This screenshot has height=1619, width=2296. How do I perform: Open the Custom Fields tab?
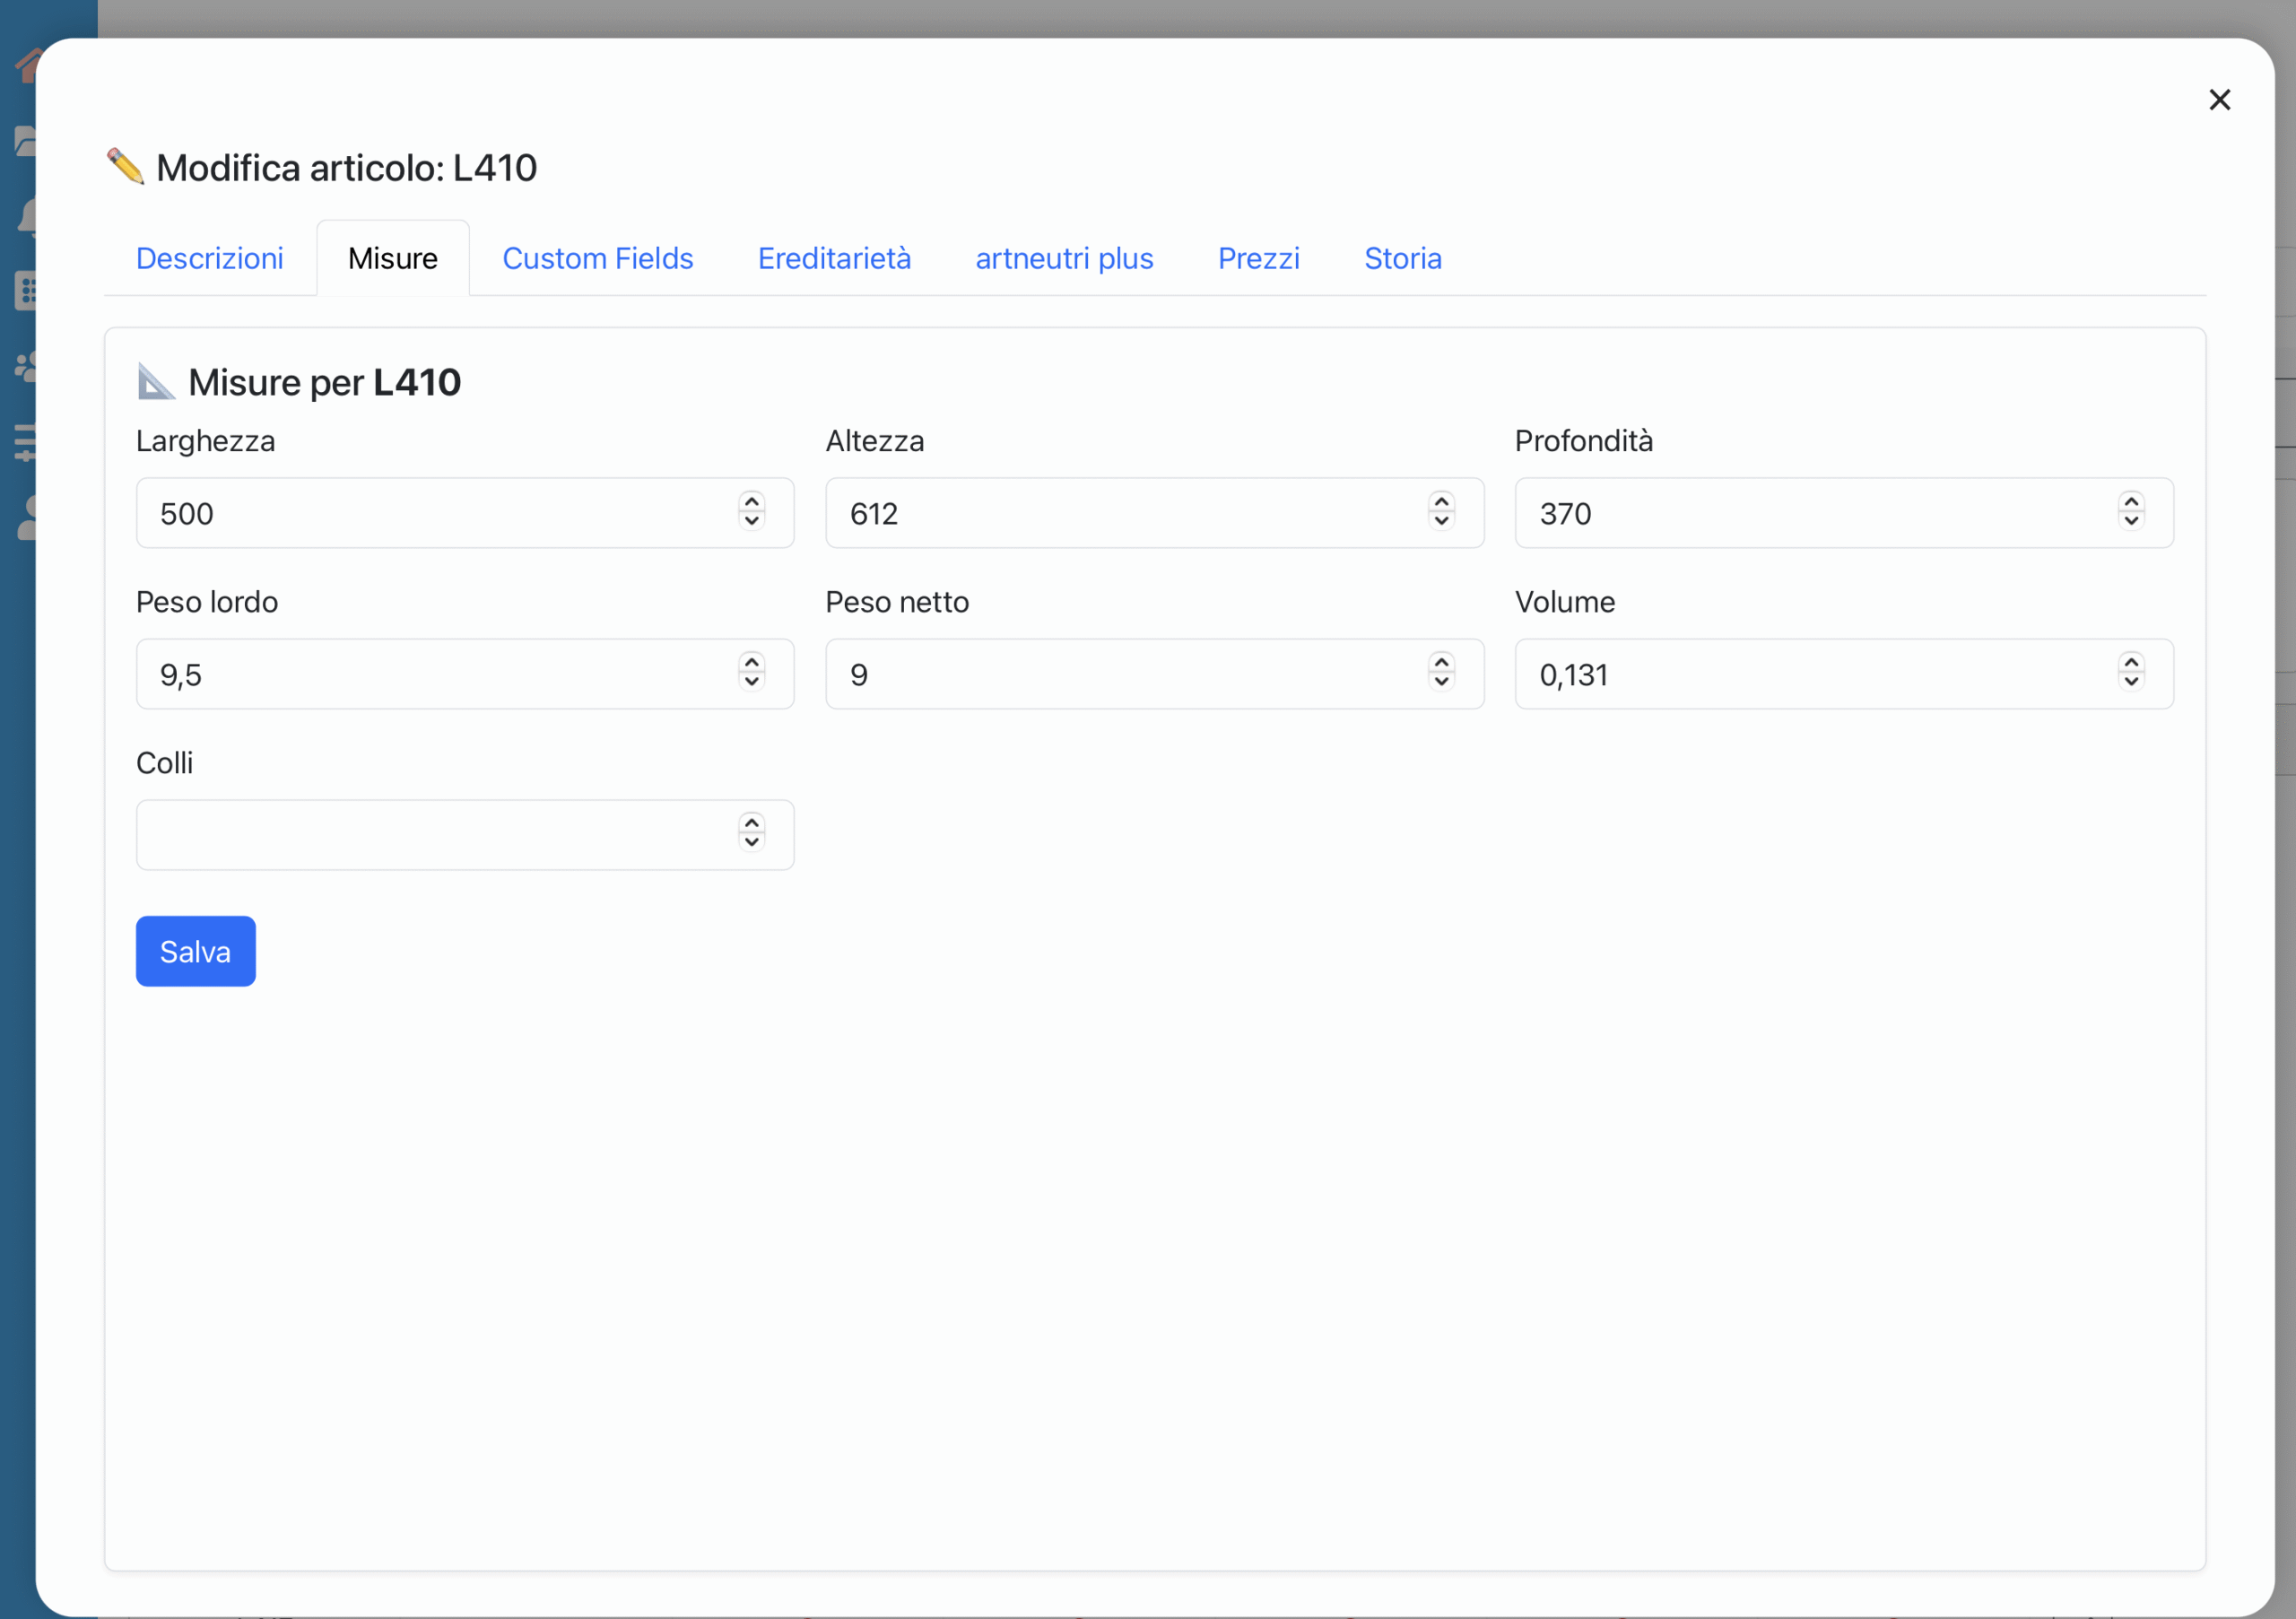tap(597, 258)
